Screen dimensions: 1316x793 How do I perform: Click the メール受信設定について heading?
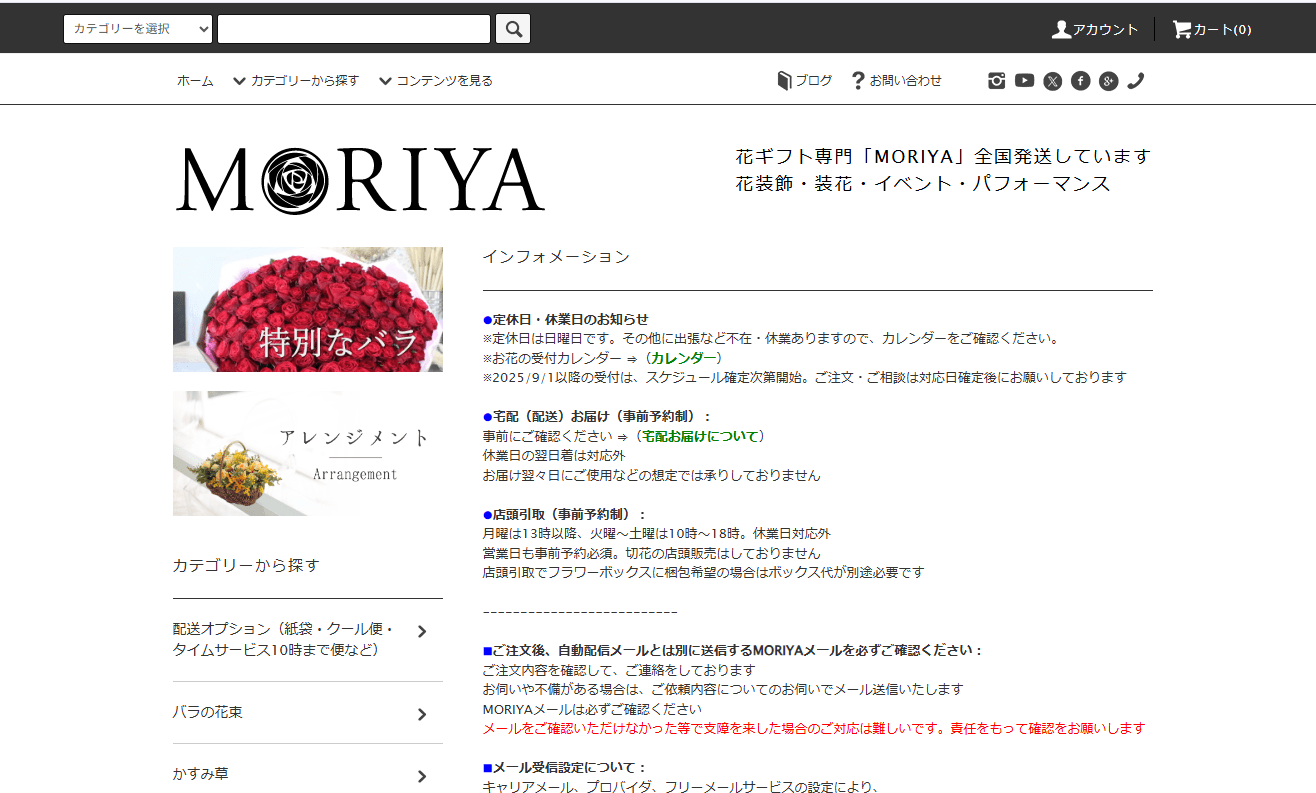[570, 768]
